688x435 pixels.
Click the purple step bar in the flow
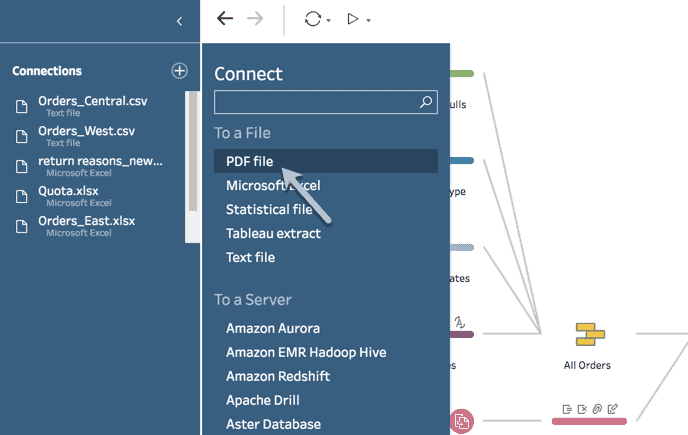(462, 334)
